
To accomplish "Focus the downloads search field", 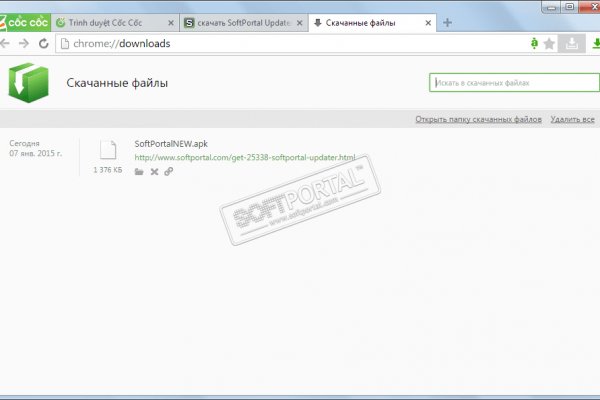I will tap(510, 83).
